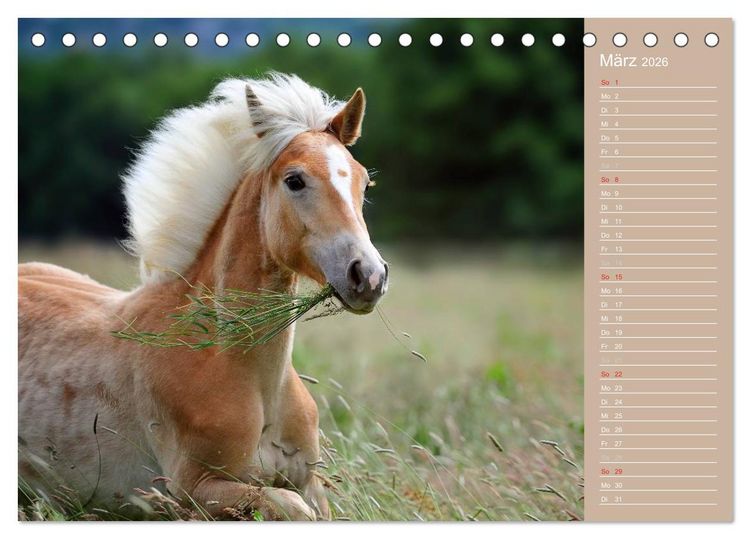
Task: Select the red So 8 row
Action: (x=658, y=180)
